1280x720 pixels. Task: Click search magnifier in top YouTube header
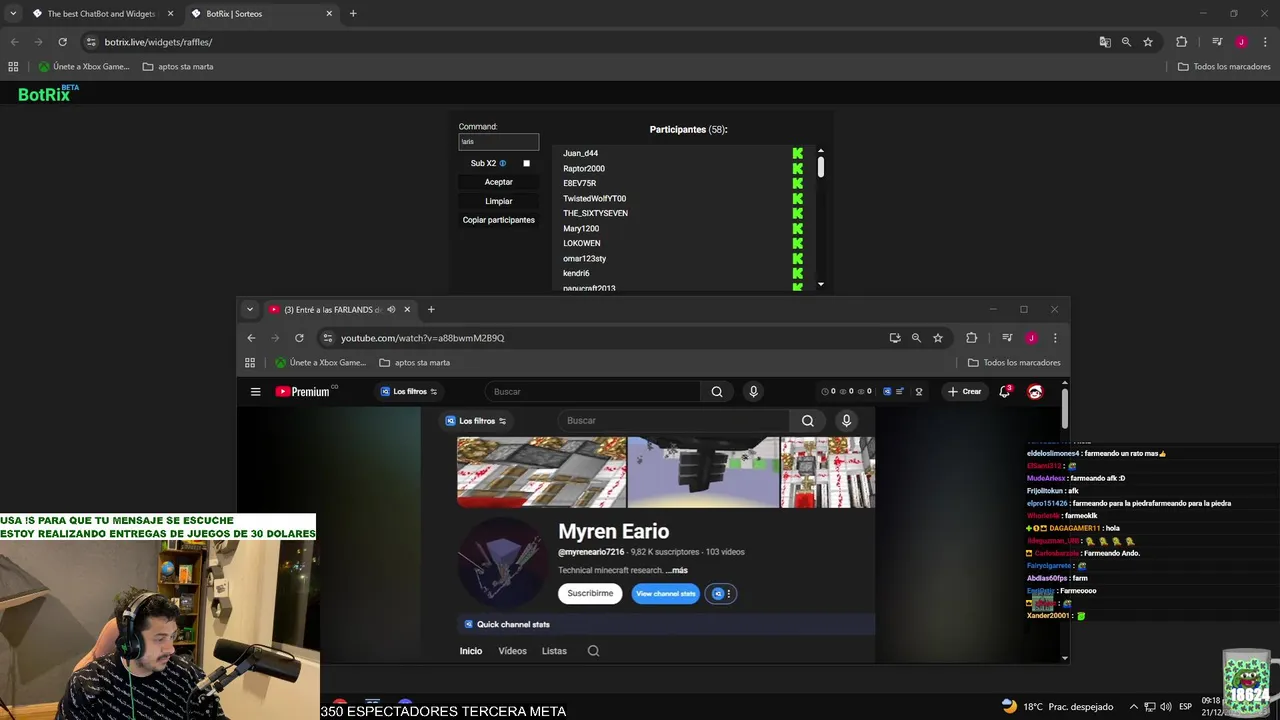click(x=717, y=392)
